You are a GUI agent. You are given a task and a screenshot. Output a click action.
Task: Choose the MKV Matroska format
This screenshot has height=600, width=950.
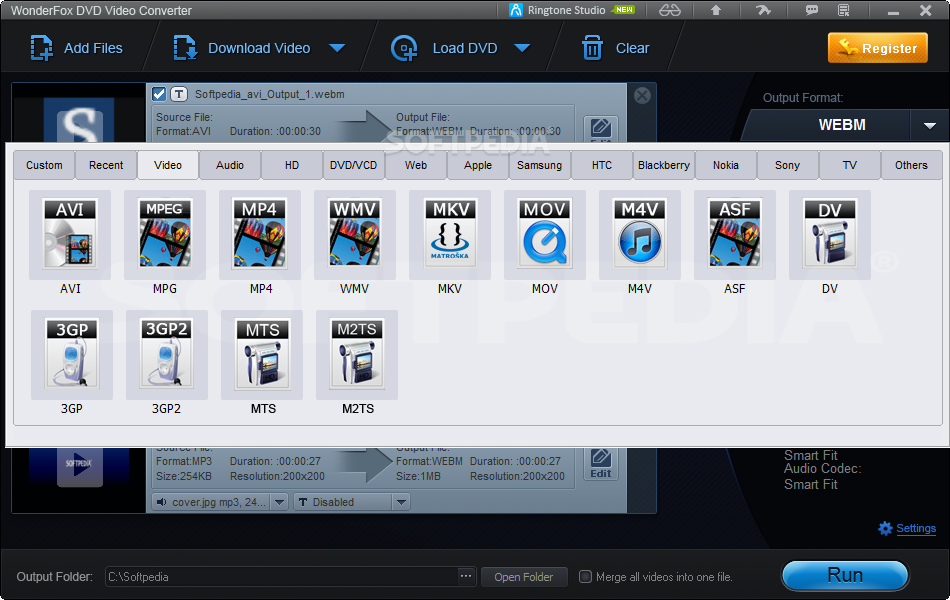click(x=450, y=235)
